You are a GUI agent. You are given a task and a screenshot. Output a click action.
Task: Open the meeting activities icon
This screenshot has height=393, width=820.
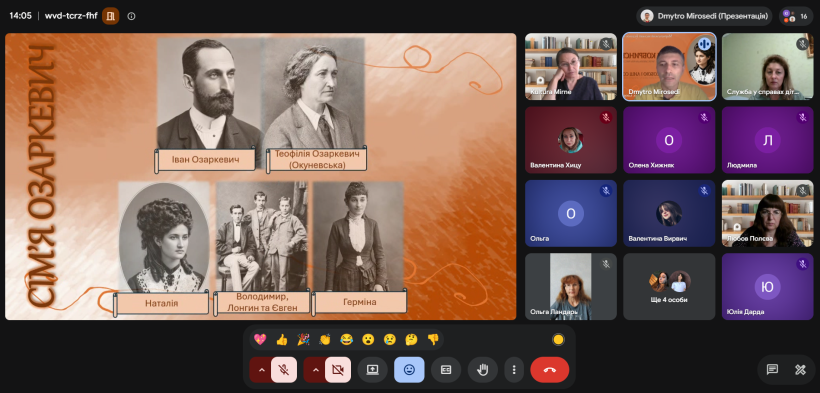point(800,369)
